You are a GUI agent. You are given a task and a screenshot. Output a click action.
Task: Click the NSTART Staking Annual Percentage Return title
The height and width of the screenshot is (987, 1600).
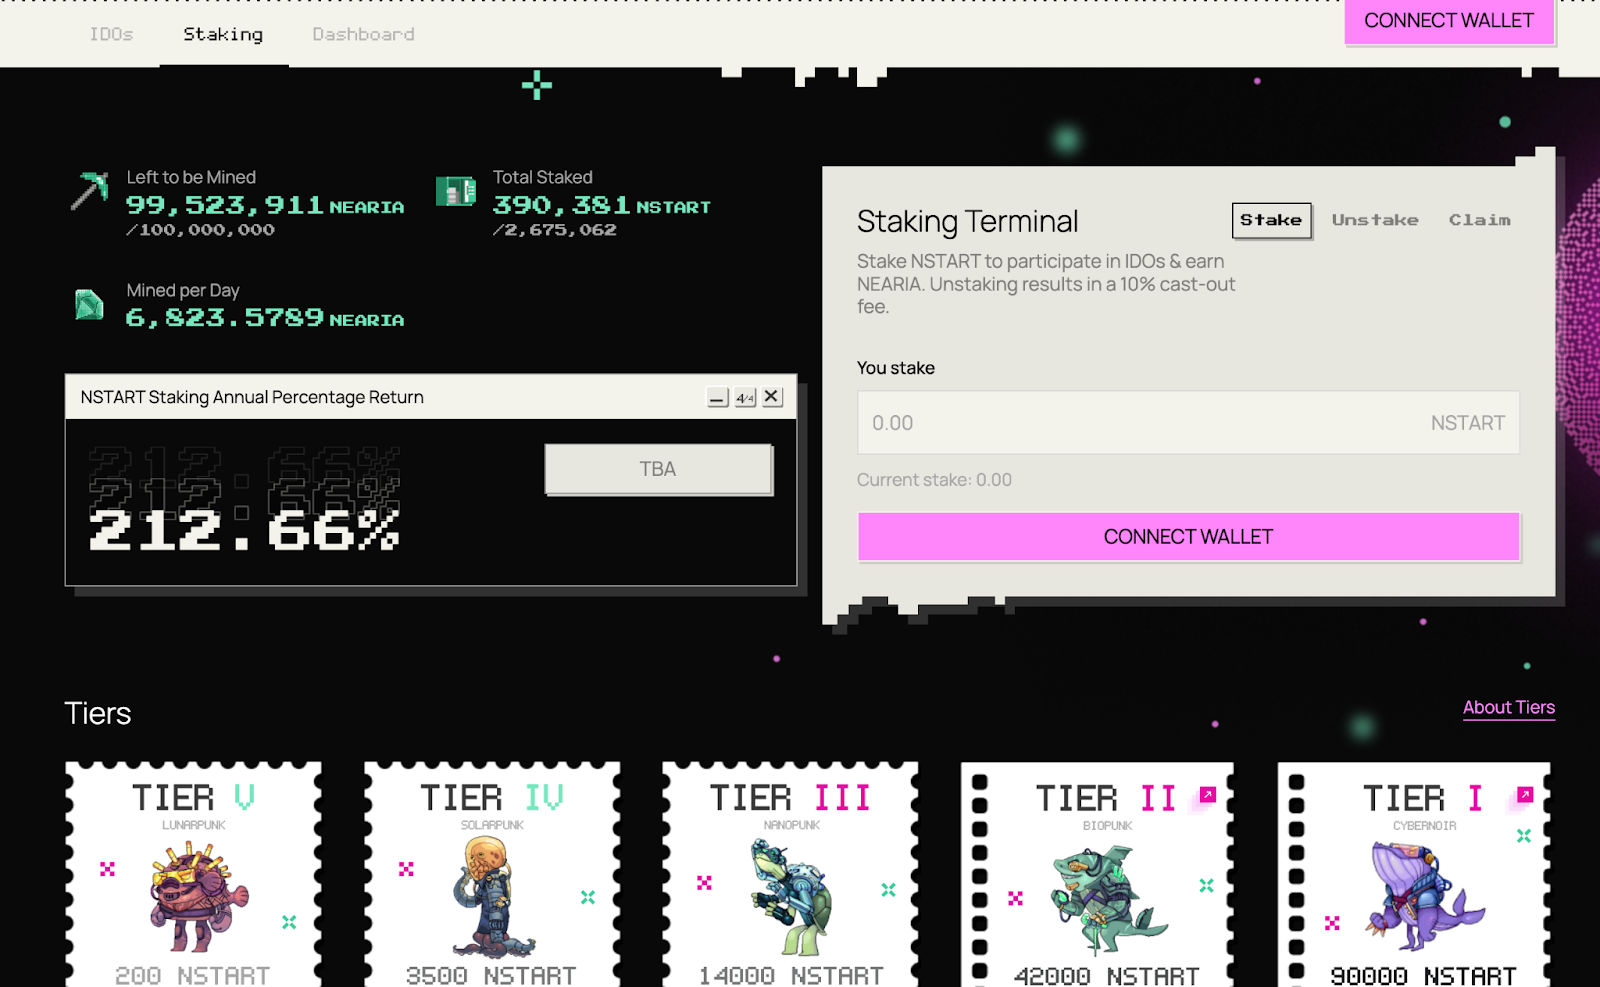[x=252, y=397]
